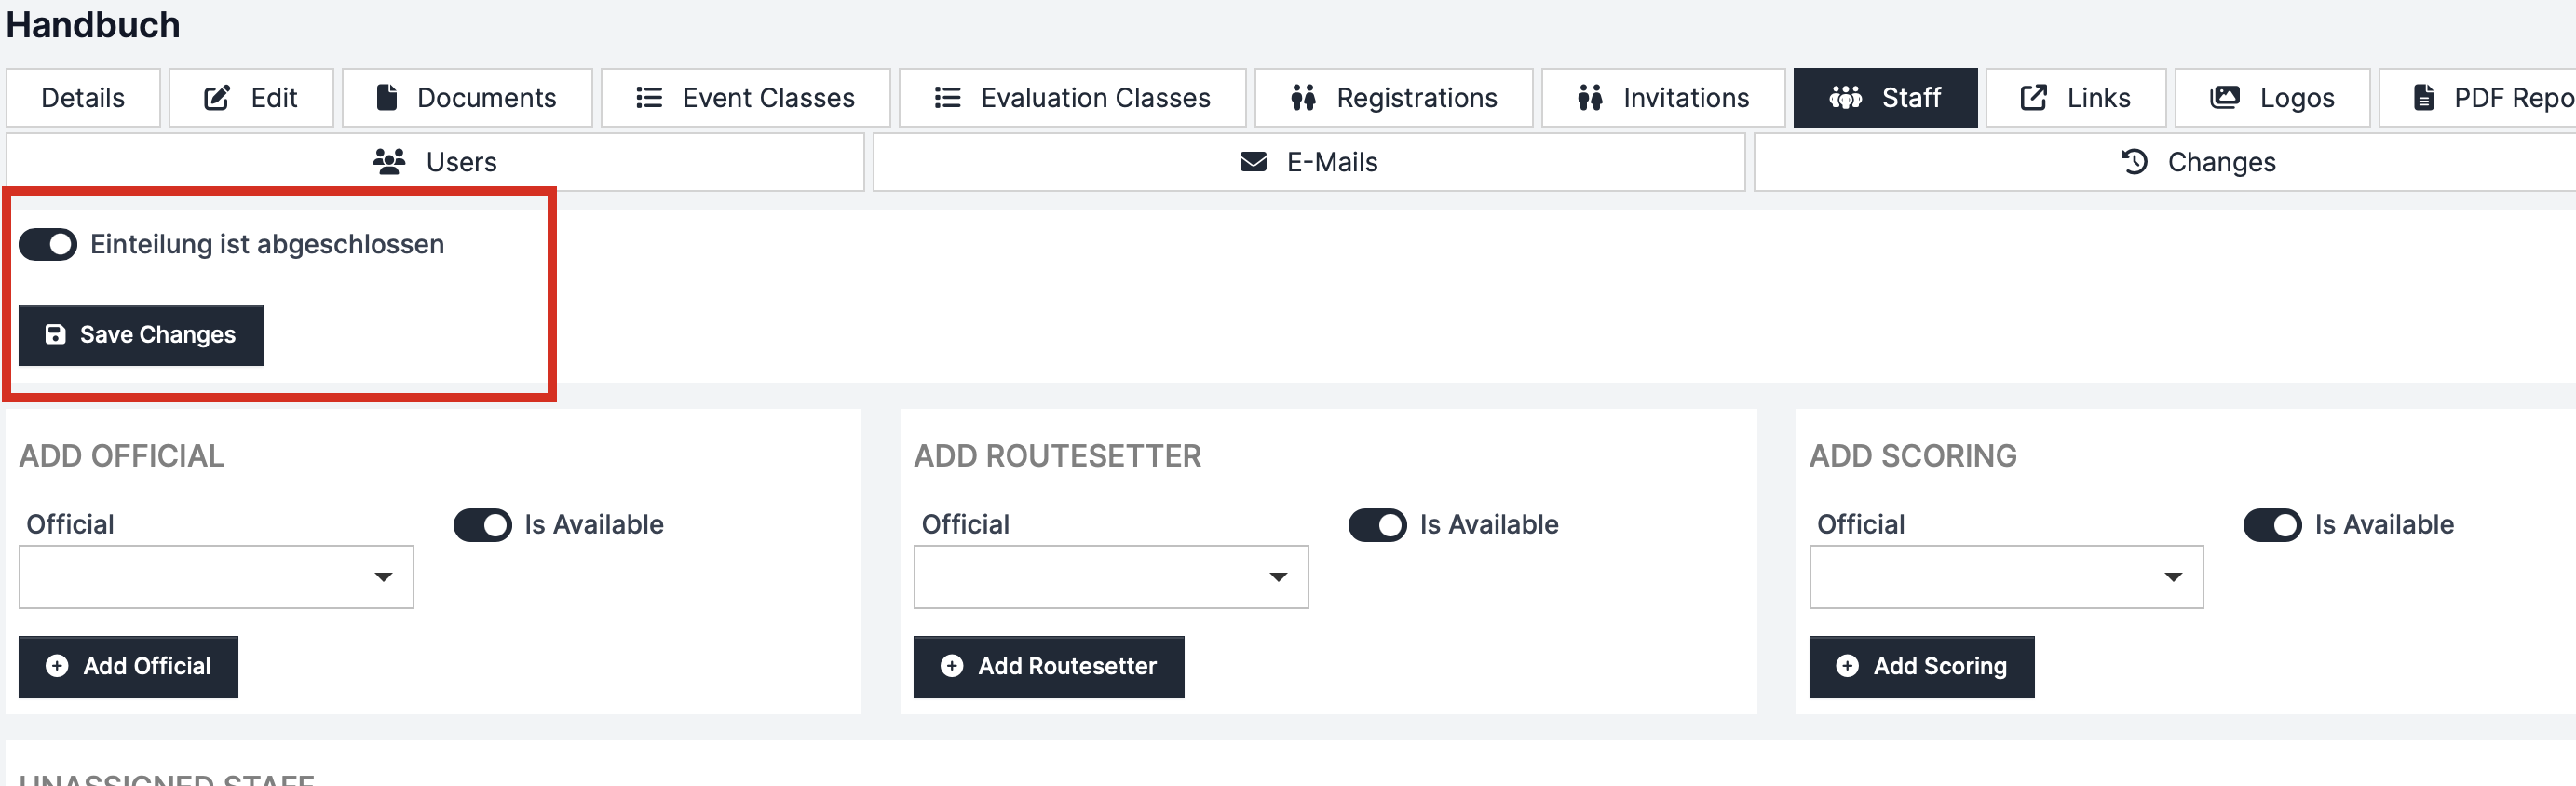Click the Add Scoring button
The height and width of the screenshot is (786, 2576).
pos(1920,666)
